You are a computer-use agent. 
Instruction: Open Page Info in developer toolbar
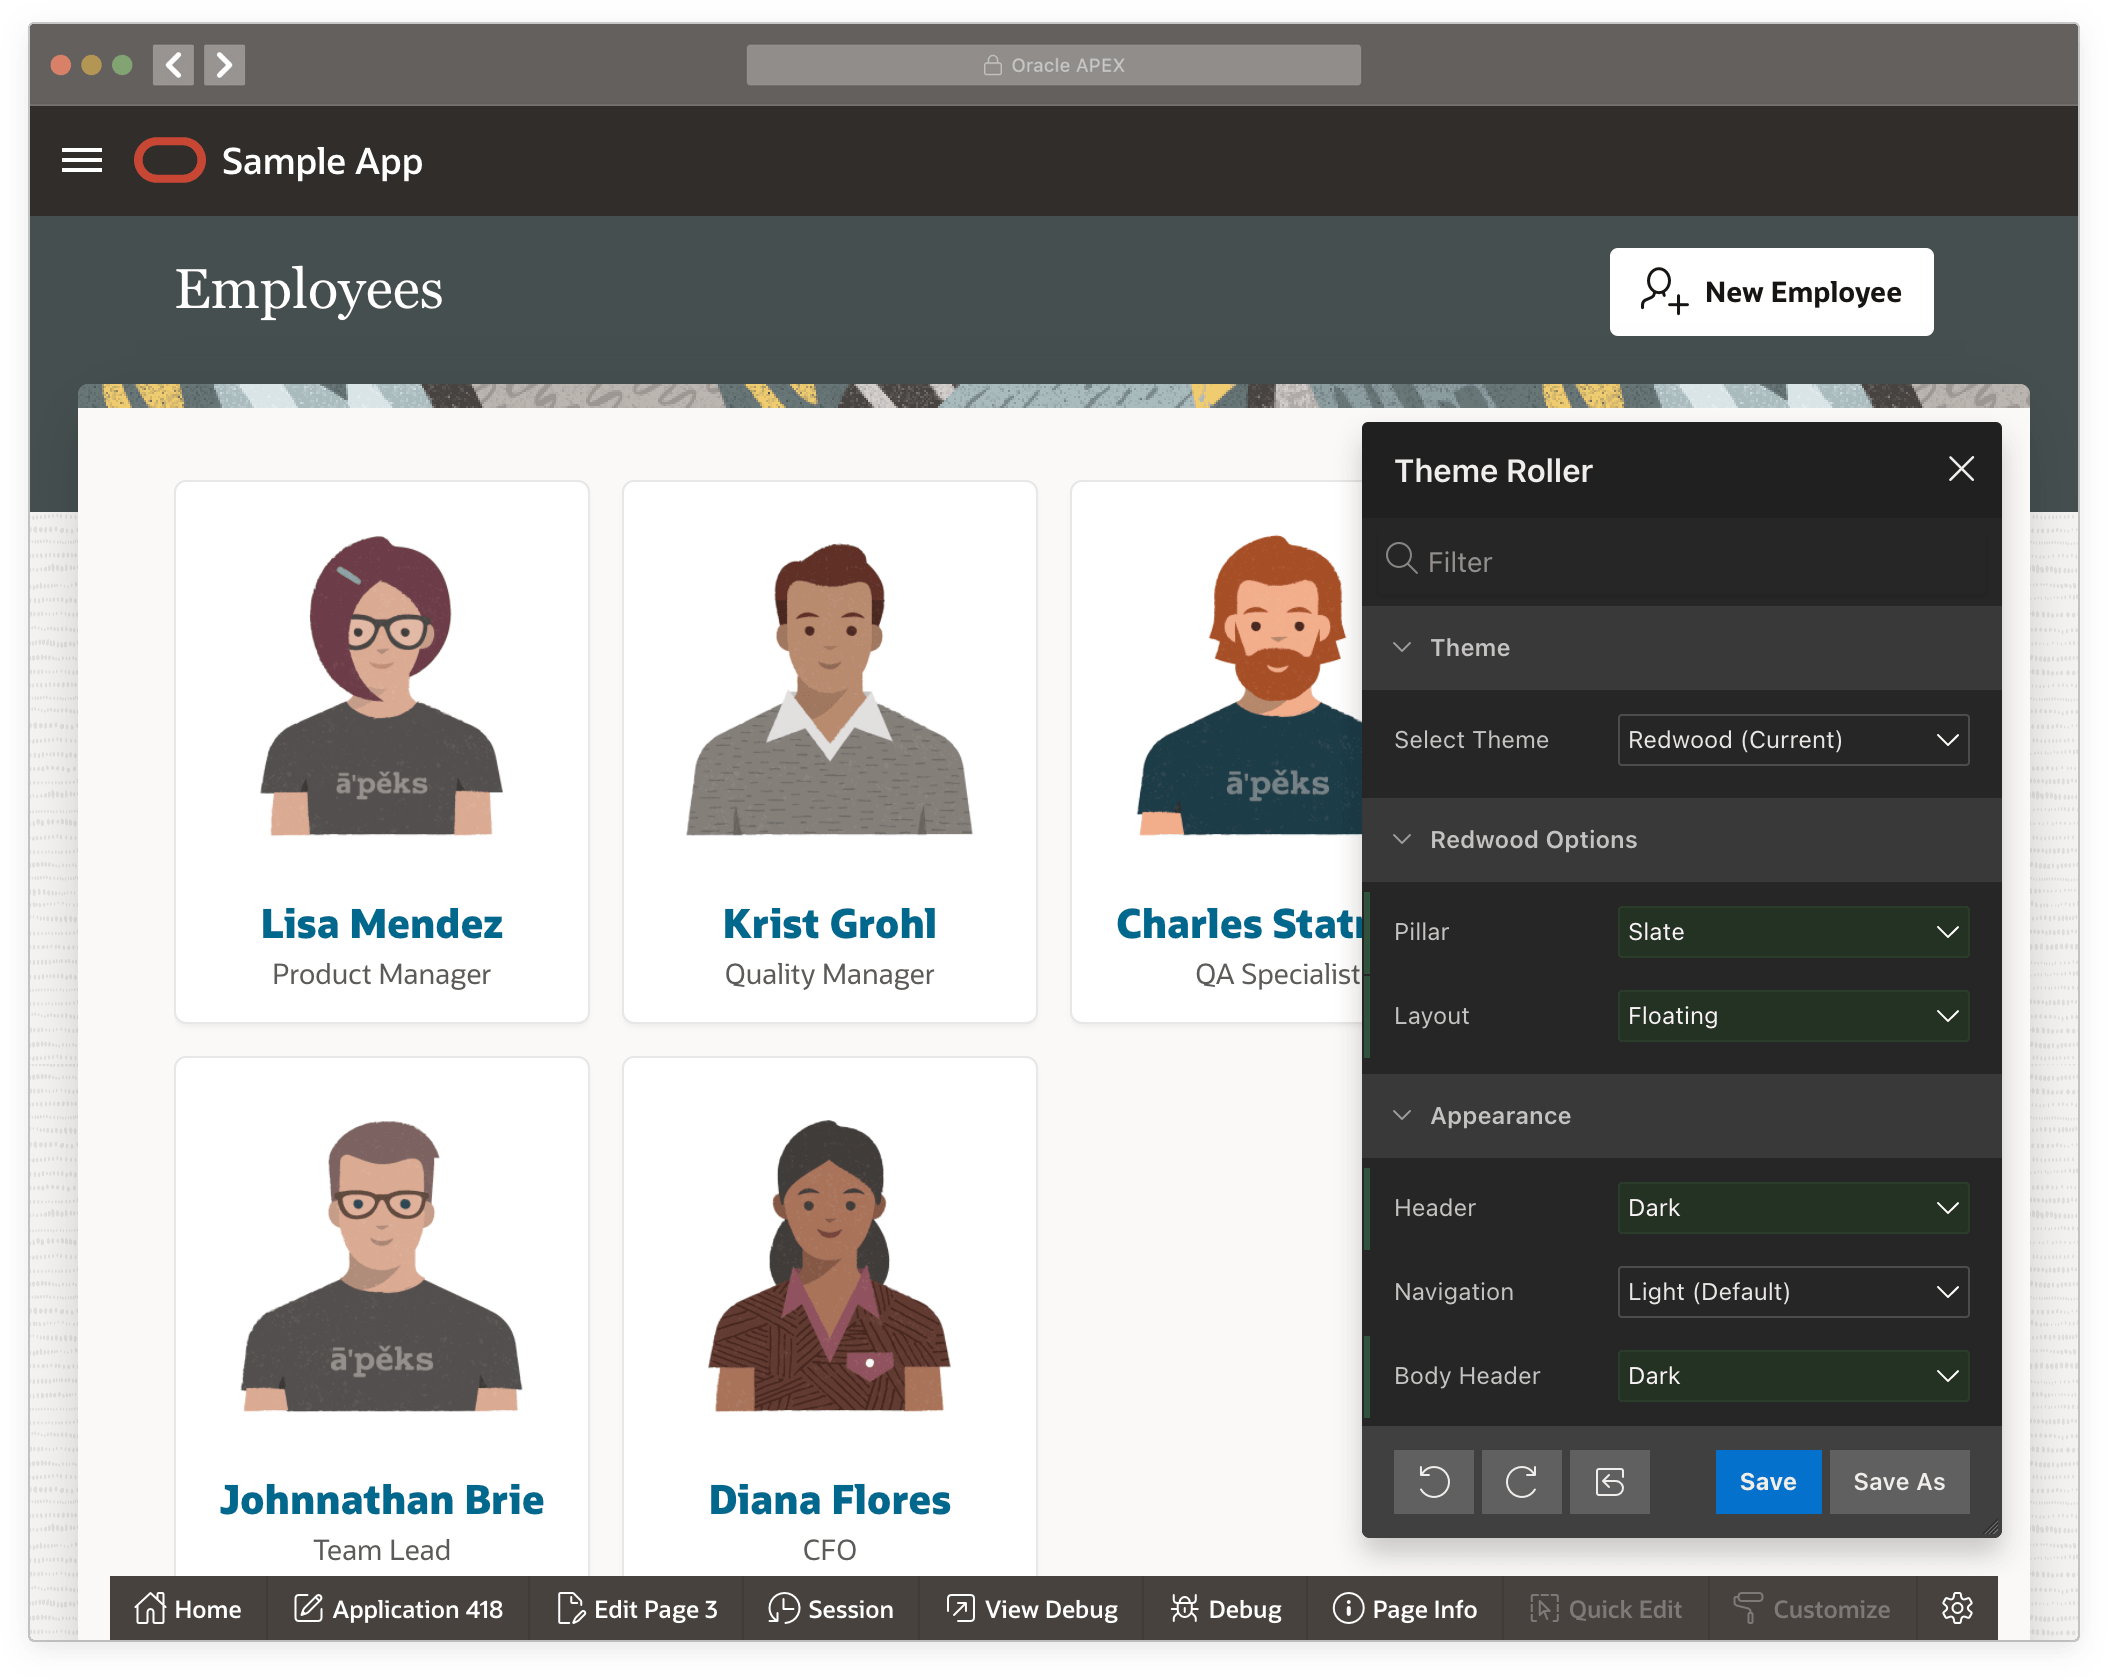coord(1404,1609)
